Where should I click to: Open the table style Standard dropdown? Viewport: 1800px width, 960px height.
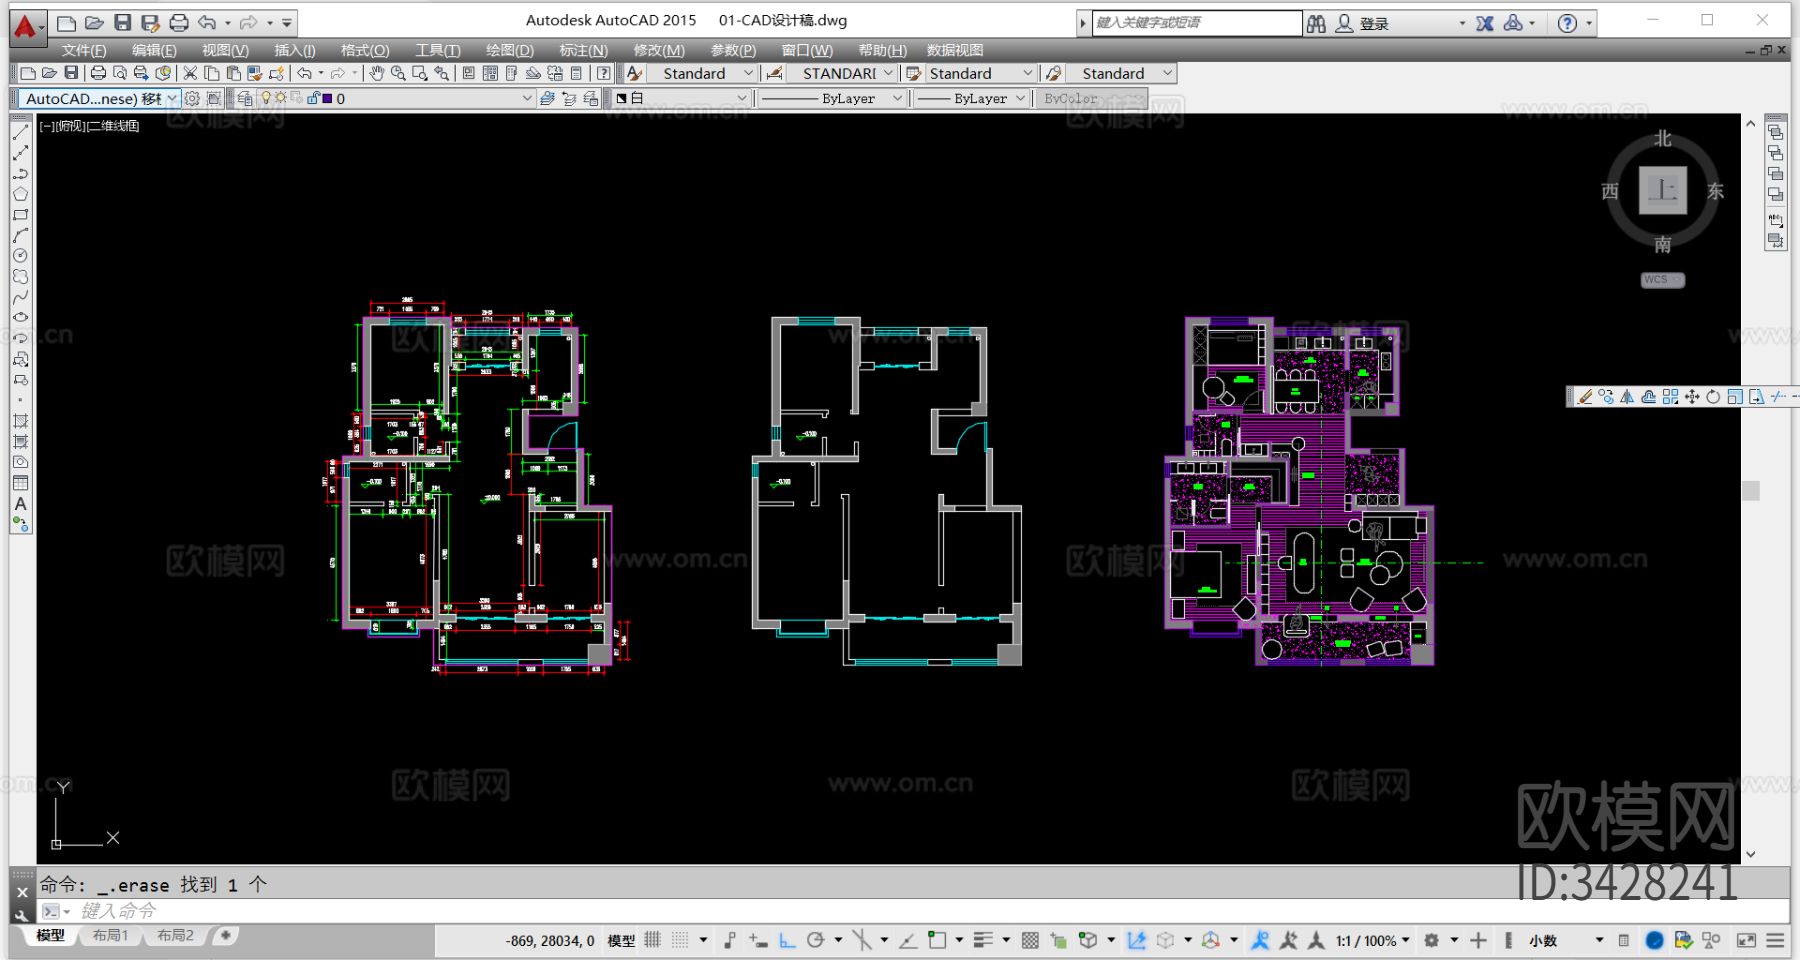pyautogui.click(x=1027, y=73)
